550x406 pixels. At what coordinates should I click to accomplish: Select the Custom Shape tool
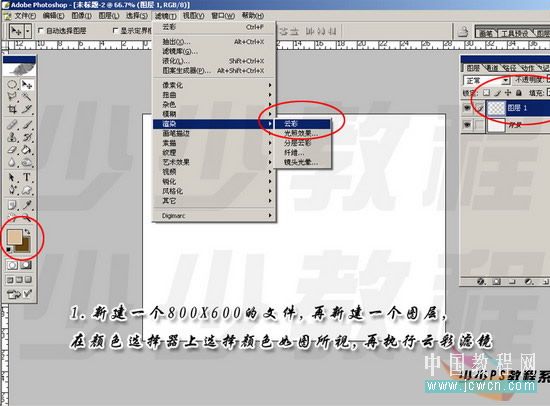coord(27,190)
